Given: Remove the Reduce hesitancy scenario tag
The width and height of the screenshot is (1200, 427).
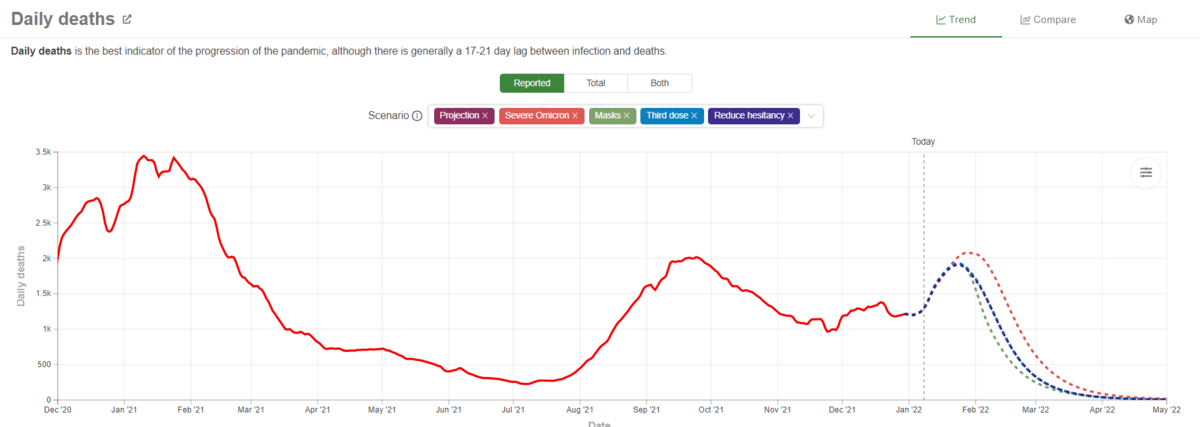Looking at the screenshot, I should click(790, 116).
